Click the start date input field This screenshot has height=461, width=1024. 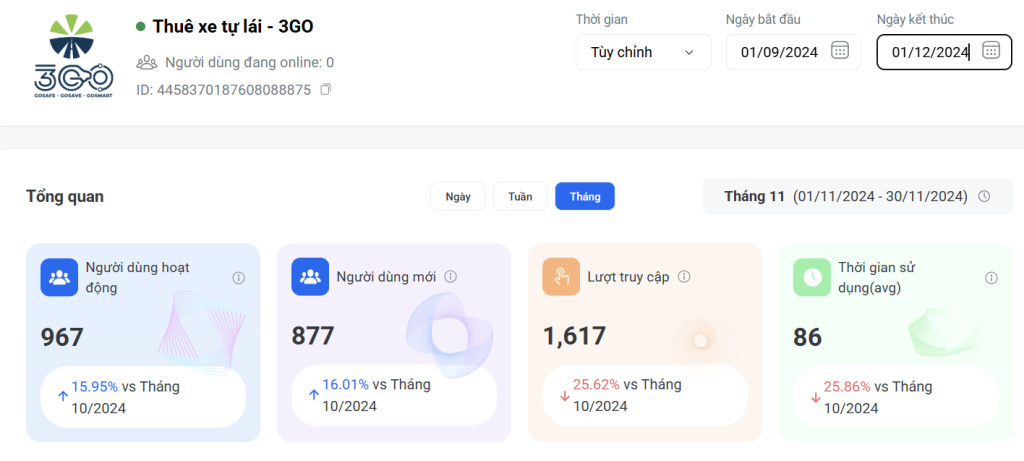point(780,52)
